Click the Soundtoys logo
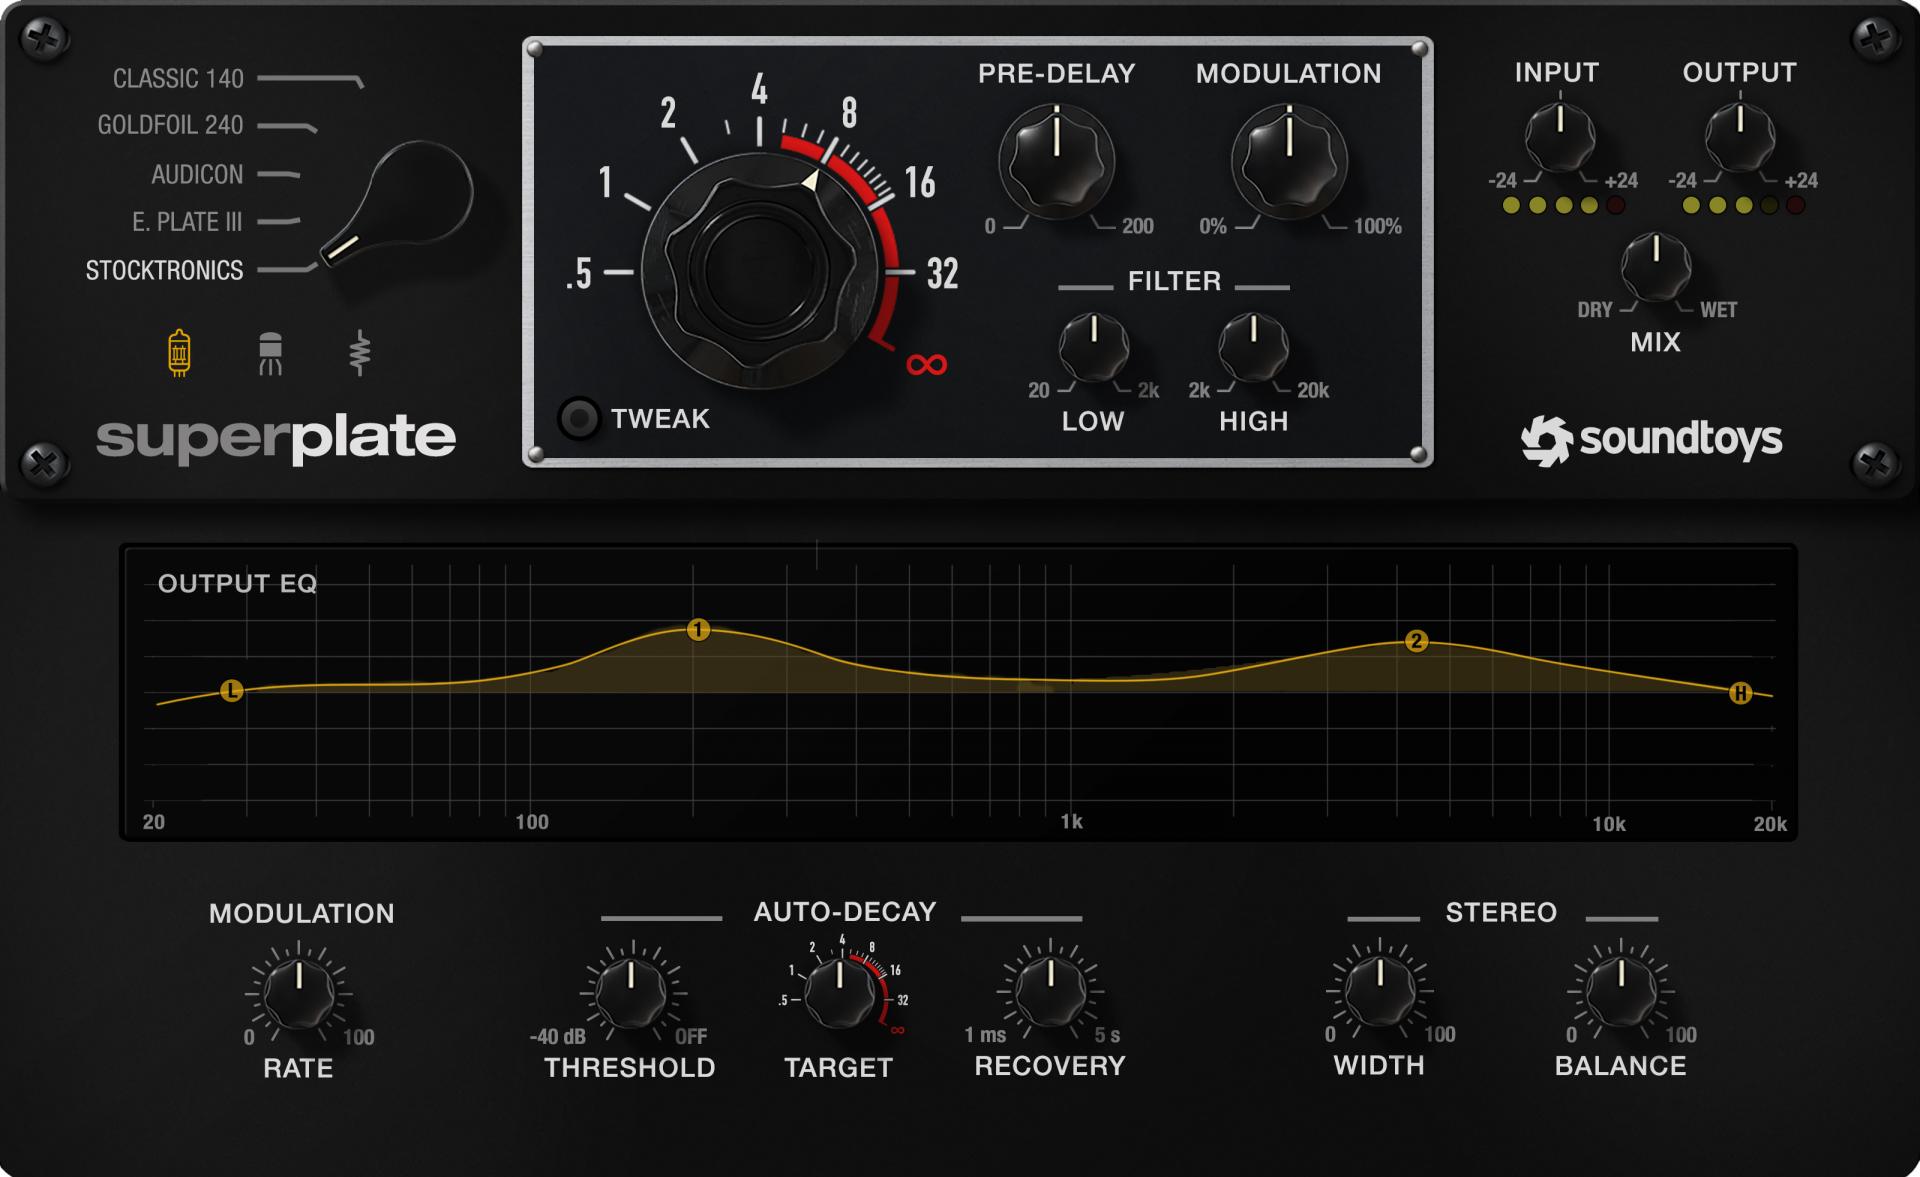Viewport: 1920px width, 1177px height. [x=1651, y=440]
